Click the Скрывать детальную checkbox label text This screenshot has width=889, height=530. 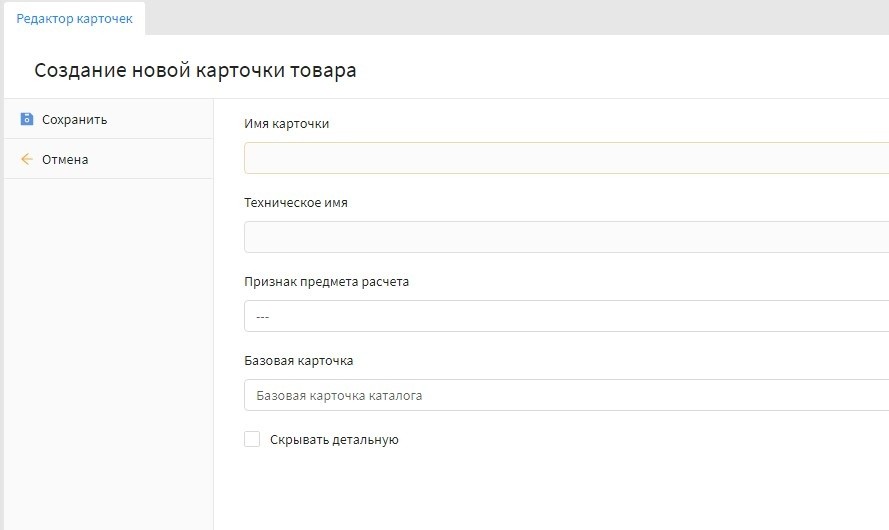334,439
